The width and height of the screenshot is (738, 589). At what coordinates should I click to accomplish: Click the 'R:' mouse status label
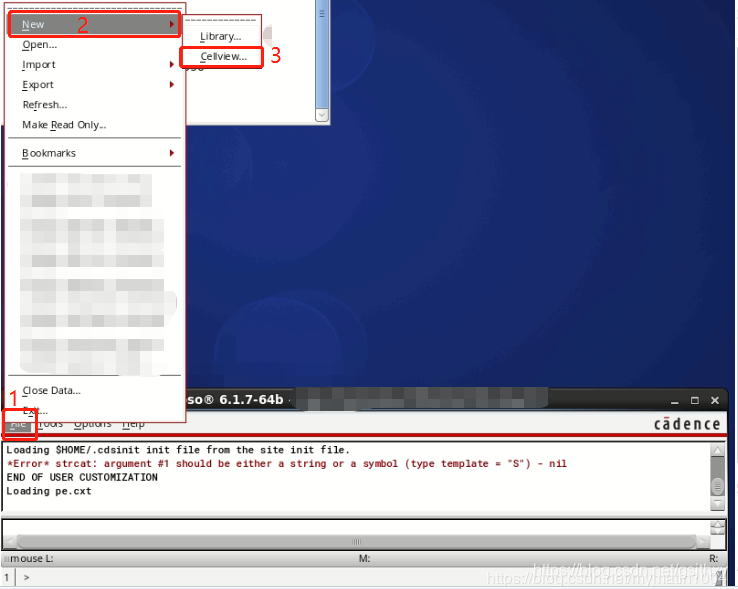pos(714,559)
